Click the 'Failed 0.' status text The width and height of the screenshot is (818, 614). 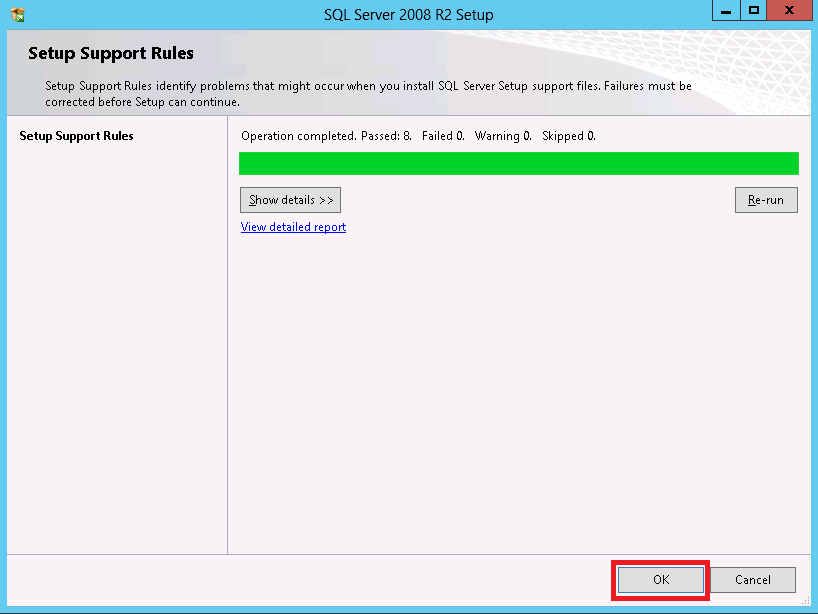[443, 136]
